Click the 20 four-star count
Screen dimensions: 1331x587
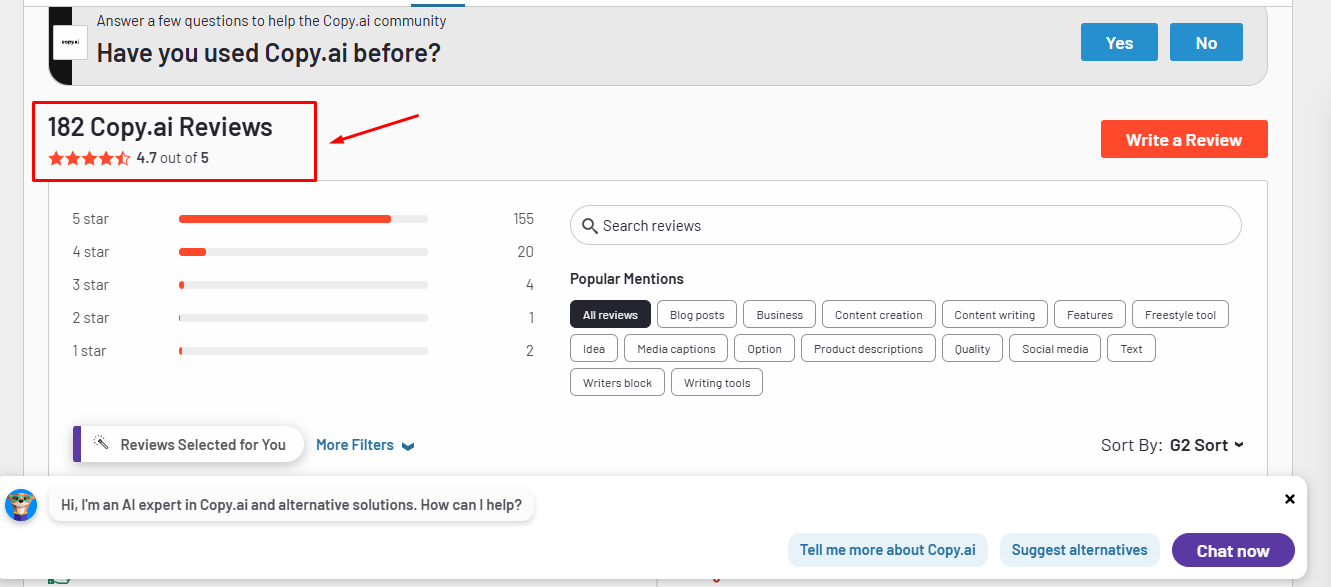click(526, 252)
